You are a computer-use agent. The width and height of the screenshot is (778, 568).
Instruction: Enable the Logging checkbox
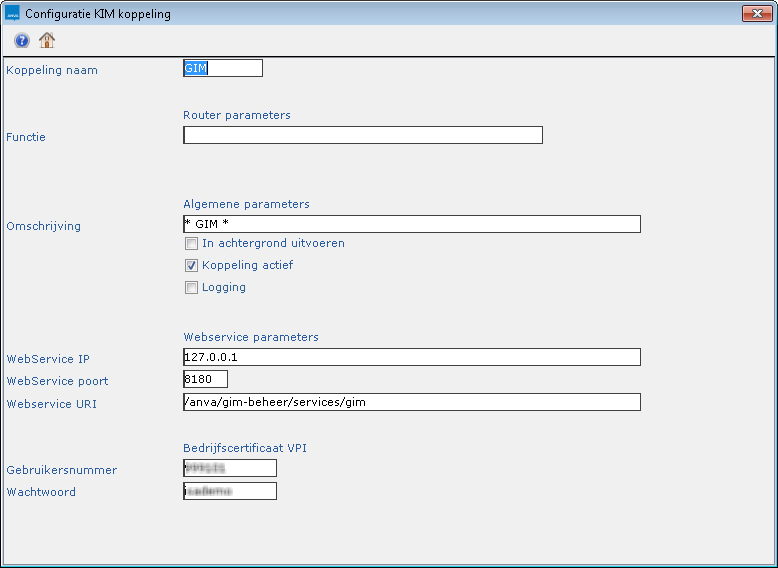click(x=191, y=288)
